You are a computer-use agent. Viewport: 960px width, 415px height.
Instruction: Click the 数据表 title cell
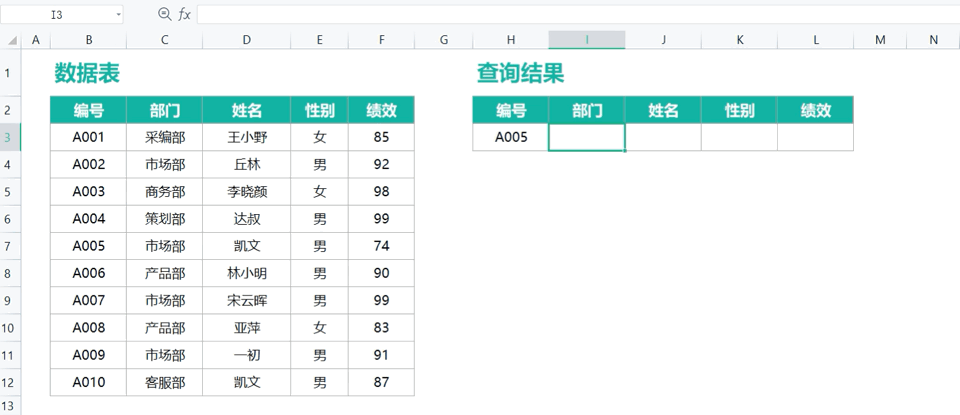coord(88,73)
